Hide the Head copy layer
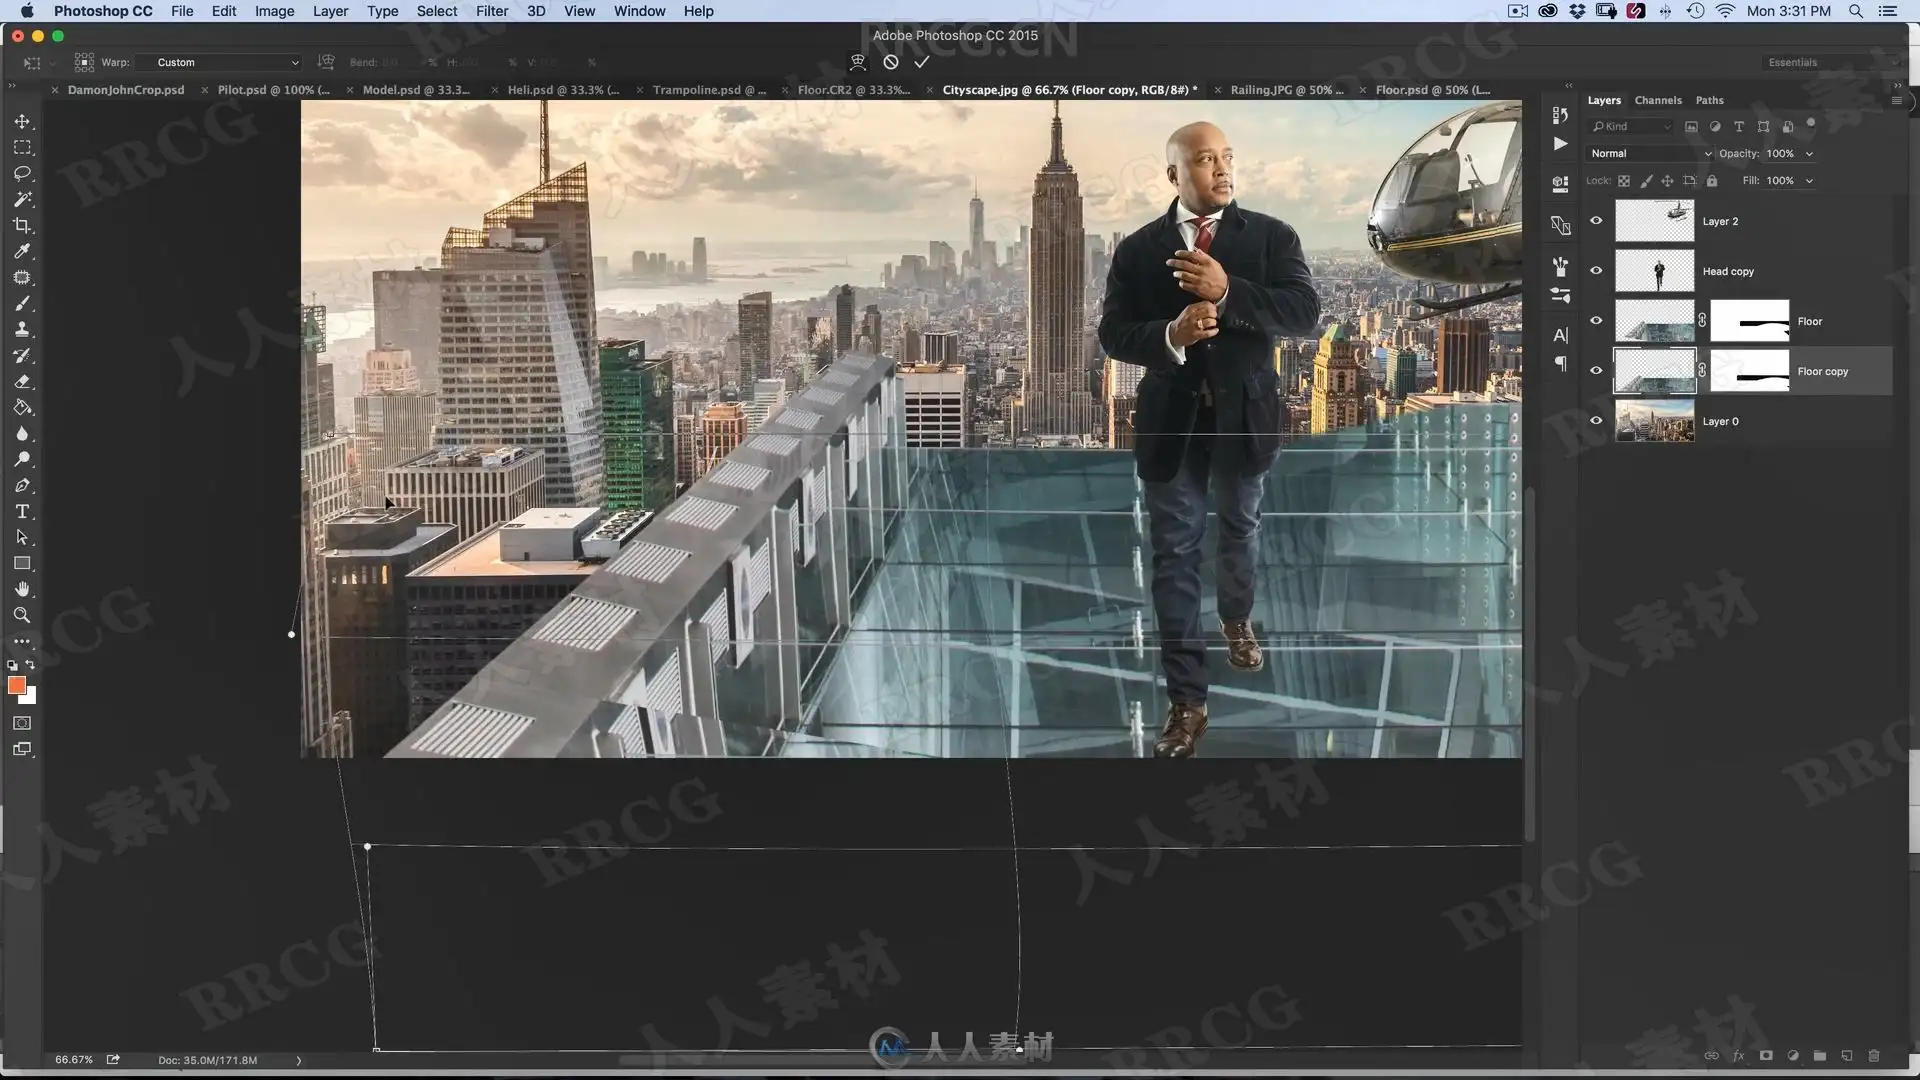The width and height of the screenshot is (1920, 1080). (1596, 271)
